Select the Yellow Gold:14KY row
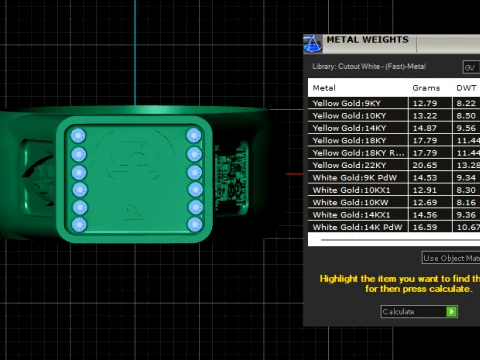The height and width of the screenshot is (360, 480). (394, 128)
